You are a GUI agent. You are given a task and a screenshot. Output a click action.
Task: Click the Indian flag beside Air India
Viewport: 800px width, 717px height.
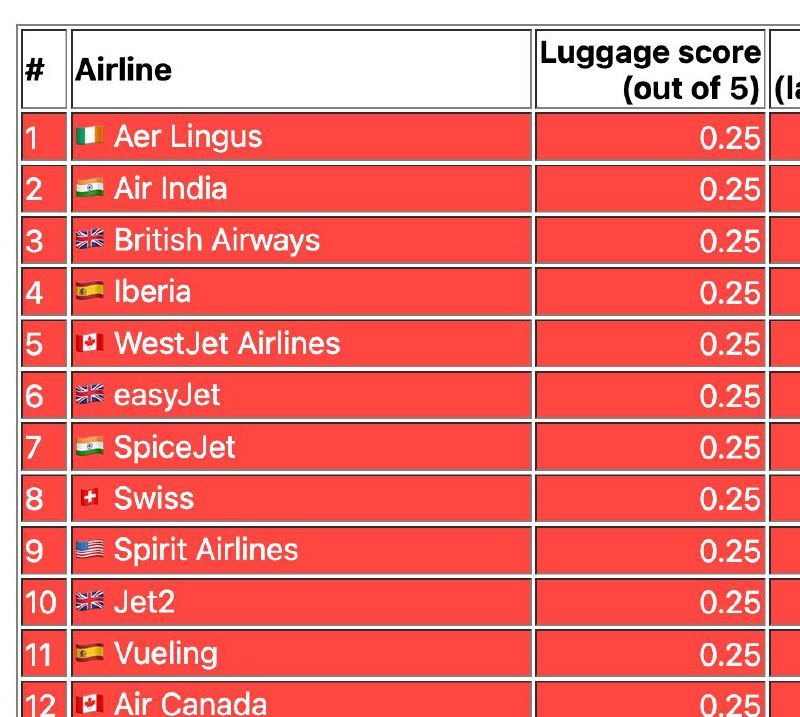click(x=89, y=188)
